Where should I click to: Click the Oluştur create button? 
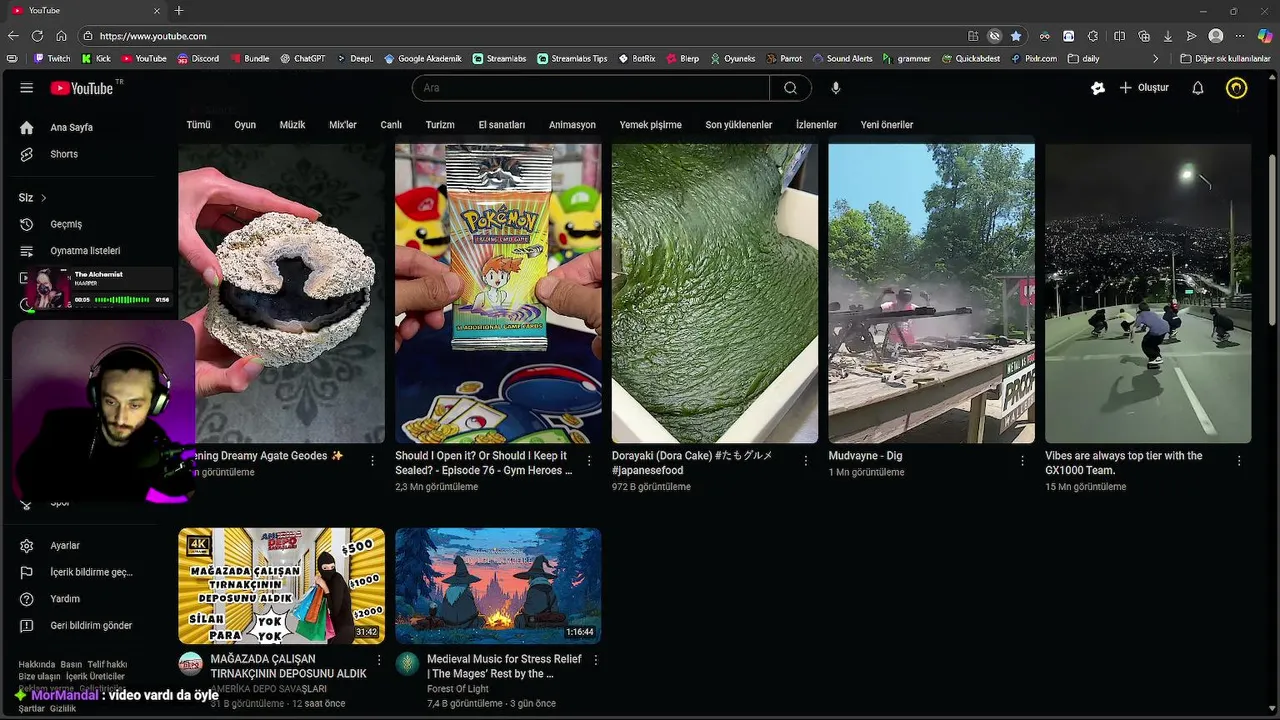pos(1144,88)
